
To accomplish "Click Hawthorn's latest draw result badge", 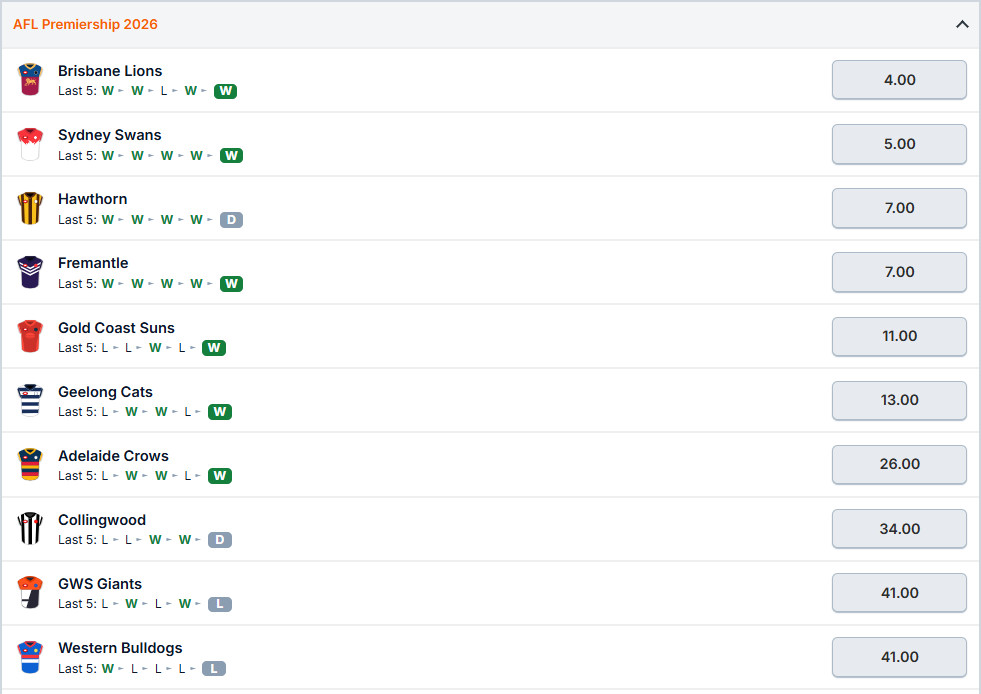I will [x=231, y=220].
